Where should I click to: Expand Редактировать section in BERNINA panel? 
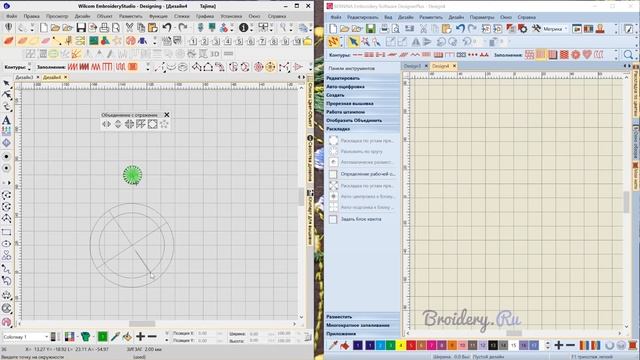click(362, 78)
